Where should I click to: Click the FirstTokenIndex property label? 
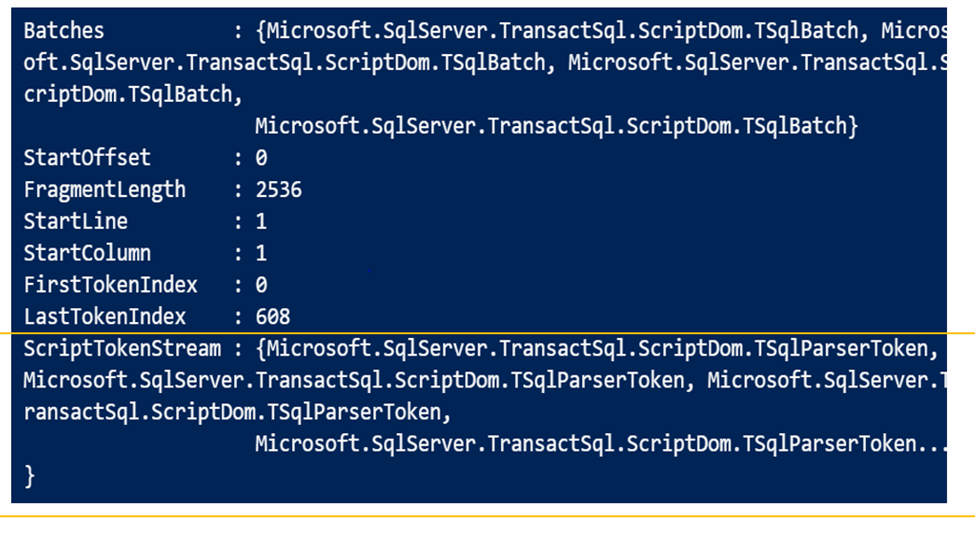[111, 286]
